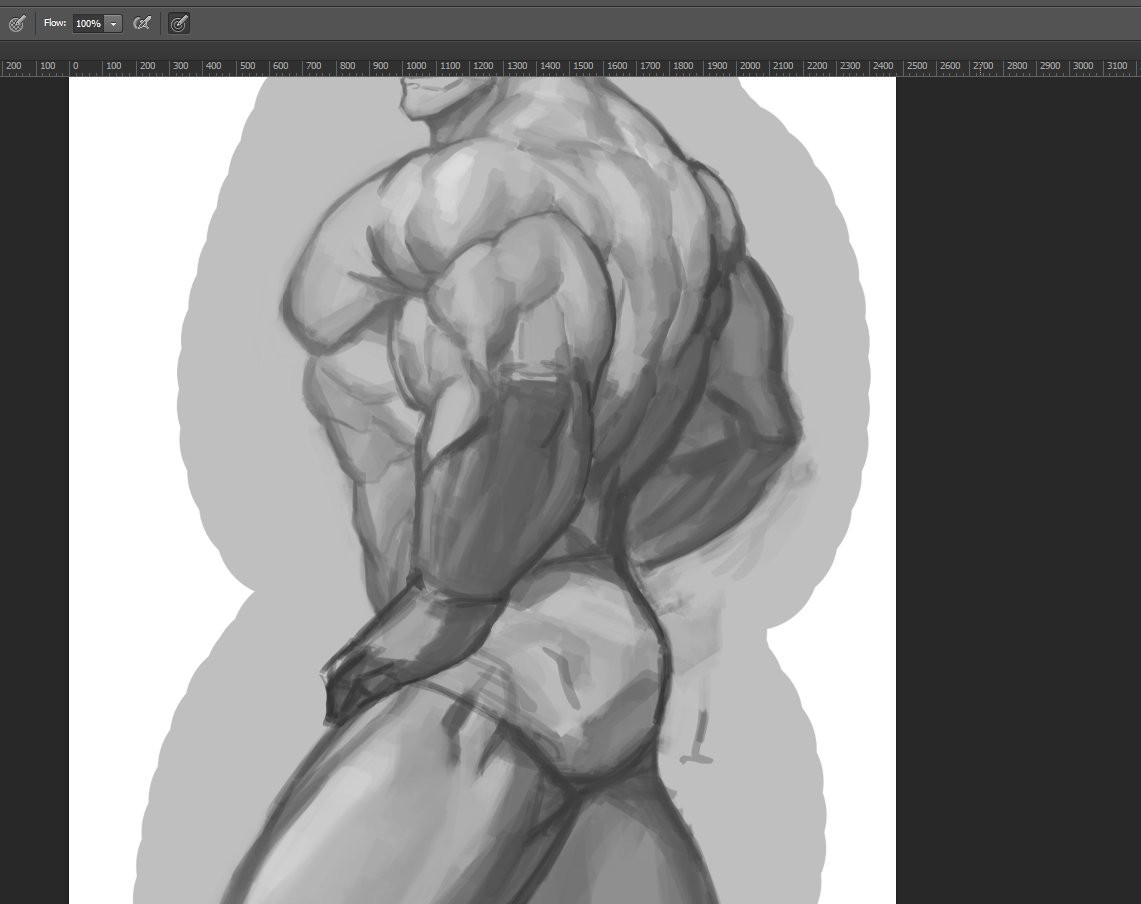Toggle the highlighted pressure for size icon
1141x904 pixels.
point(179,23)
